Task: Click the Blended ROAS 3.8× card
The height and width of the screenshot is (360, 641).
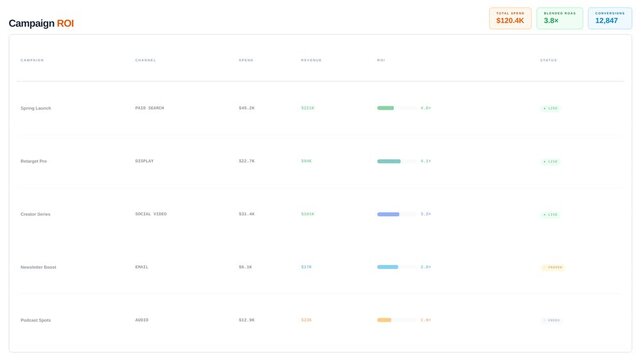Action: [x=560, y=18]
